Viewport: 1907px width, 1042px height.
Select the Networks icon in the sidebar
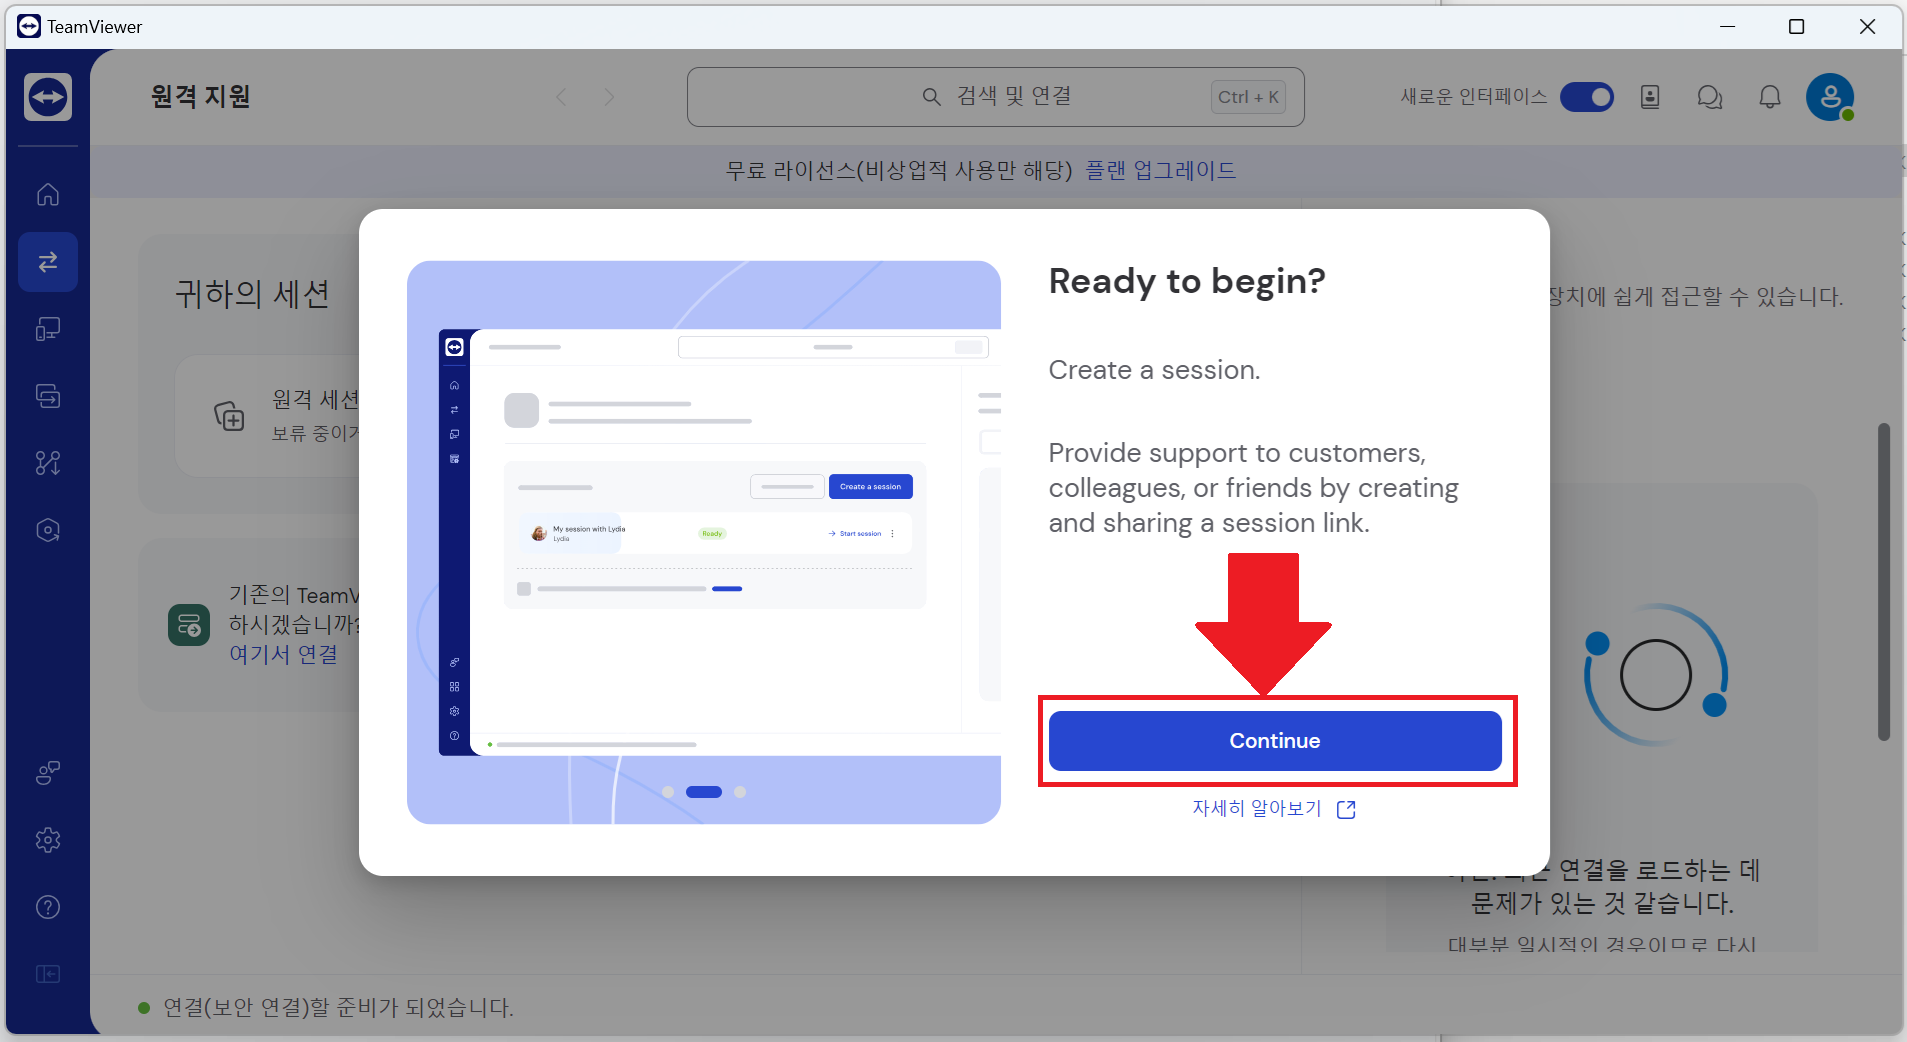point(47,463)
